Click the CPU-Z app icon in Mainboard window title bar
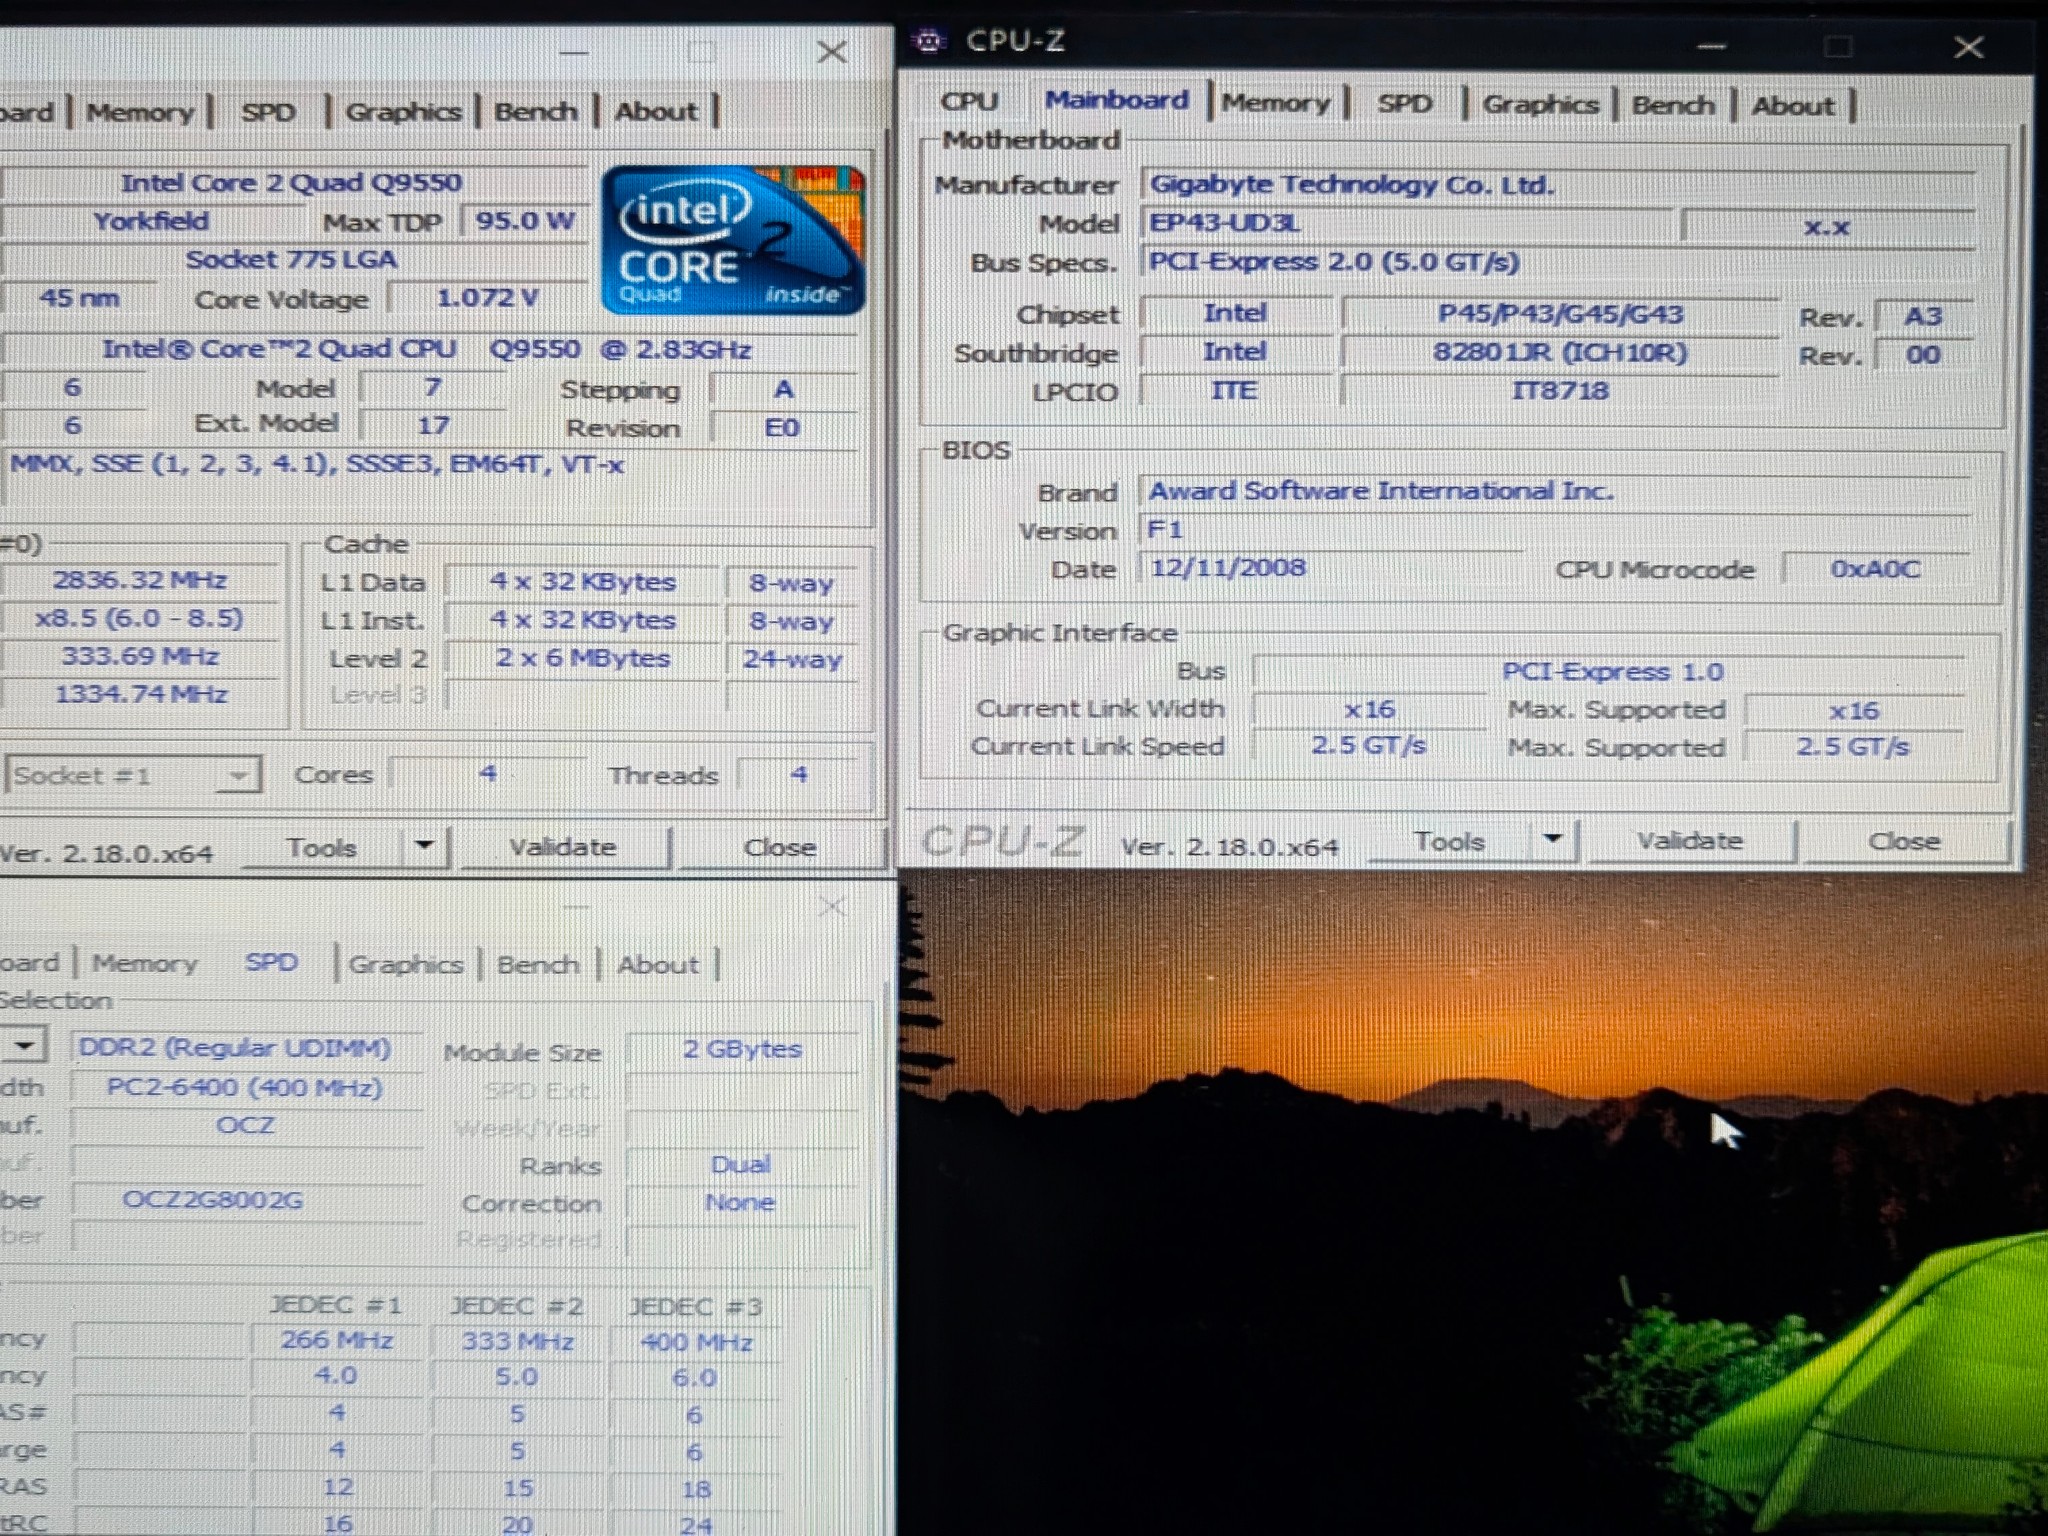 point(930,41)
